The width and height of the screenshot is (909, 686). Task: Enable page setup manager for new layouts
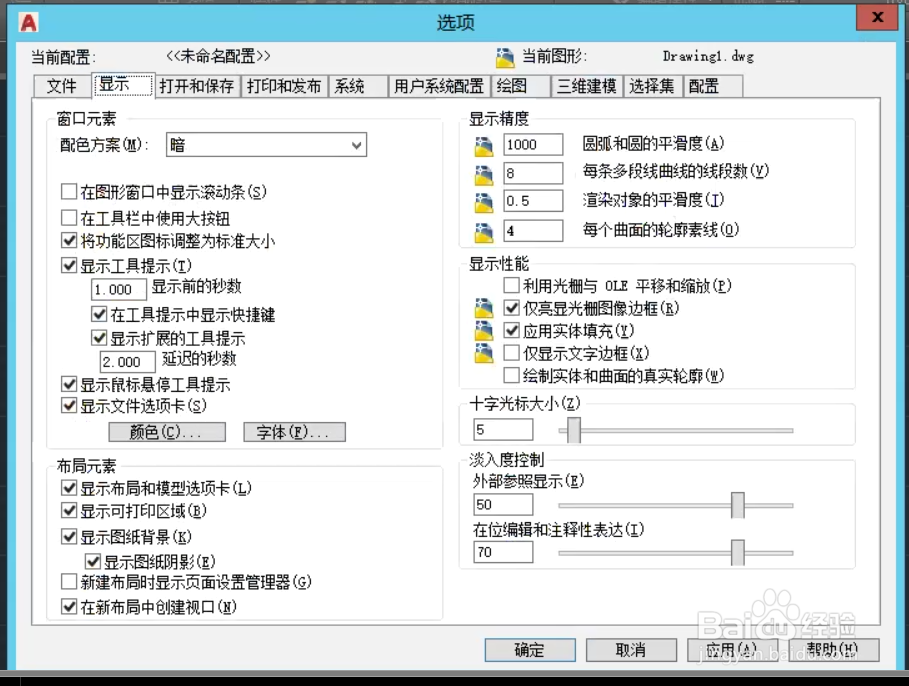(69, 580)
